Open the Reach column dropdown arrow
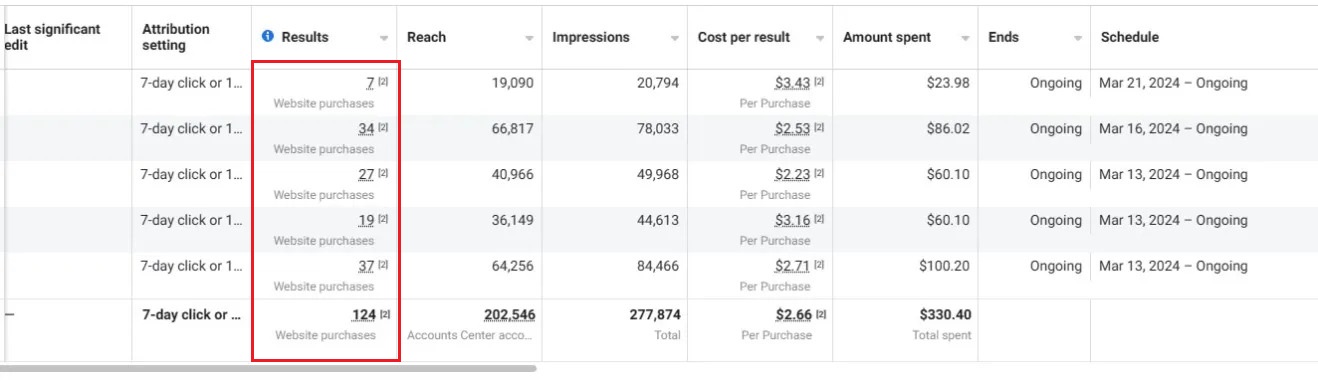The height and width of the screenshot is (387, 1318). pyautogui.click(x=530, y=38)
